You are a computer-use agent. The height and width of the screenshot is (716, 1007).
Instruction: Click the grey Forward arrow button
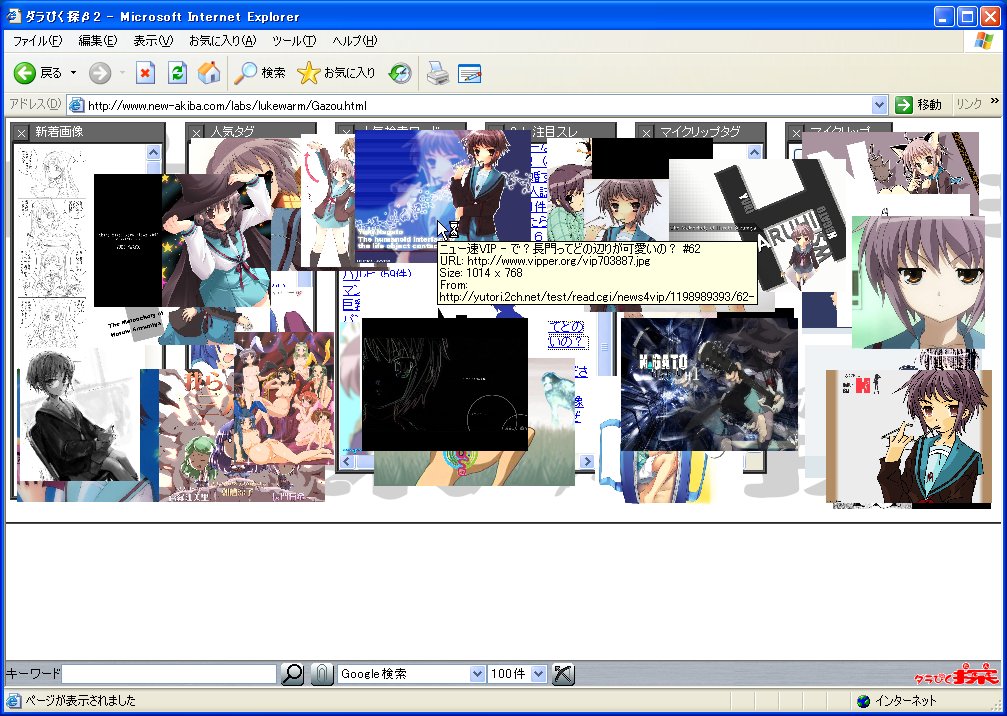[x=100, y=73]
